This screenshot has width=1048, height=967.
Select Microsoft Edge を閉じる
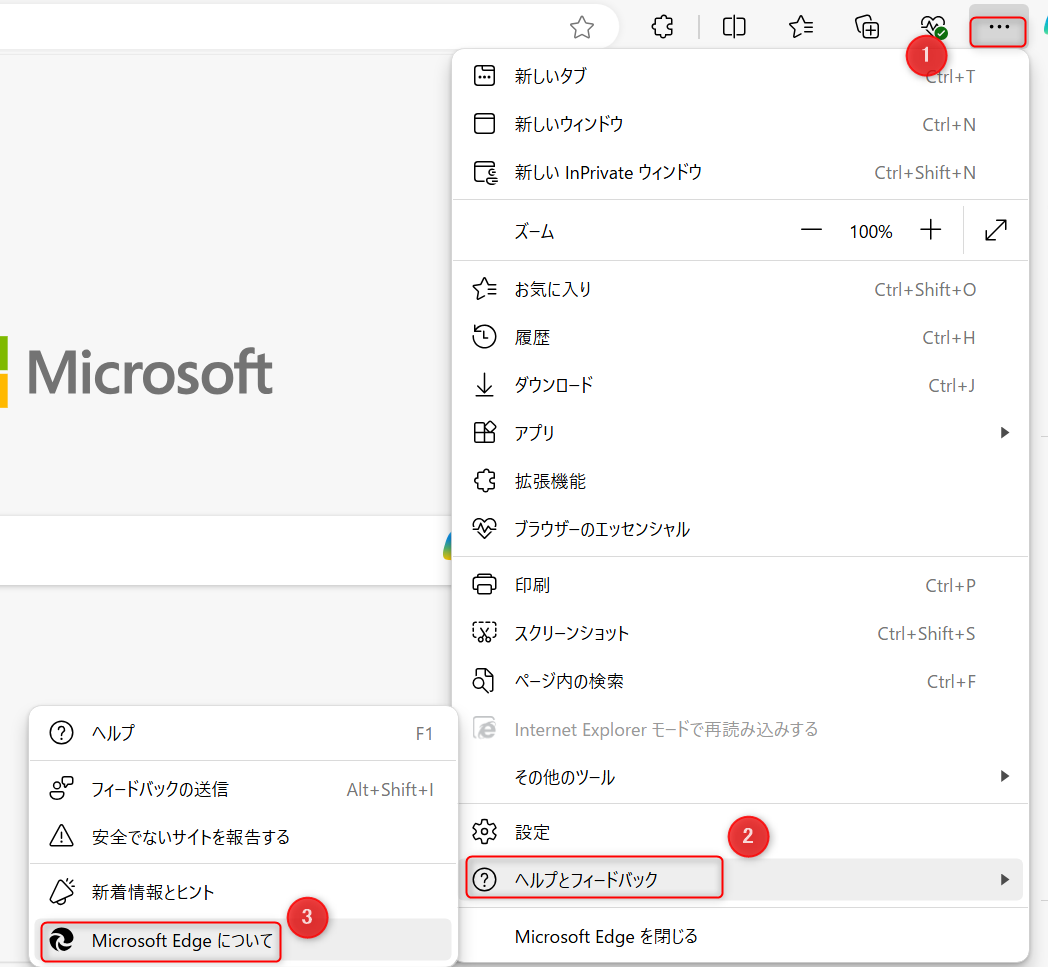[x=740, y=937]
